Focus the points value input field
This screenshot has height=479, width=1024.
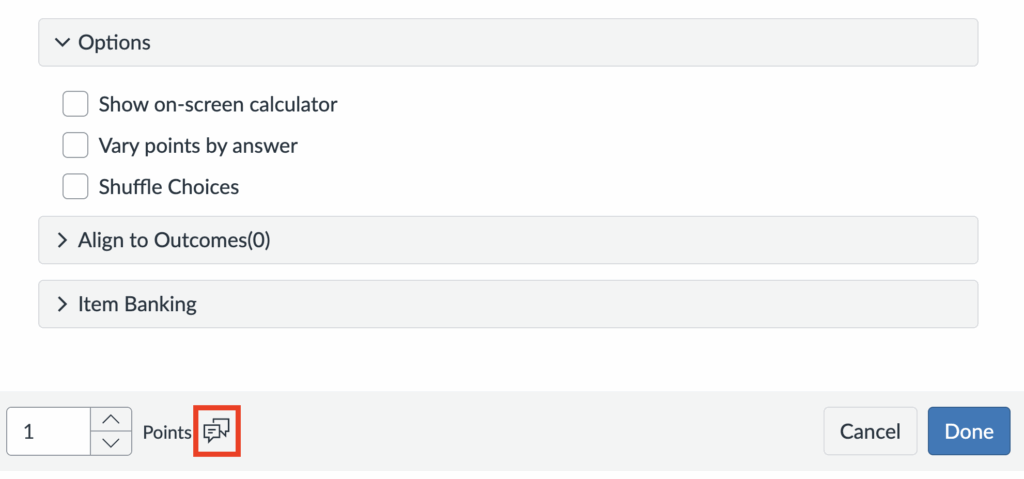coord(48,431)
